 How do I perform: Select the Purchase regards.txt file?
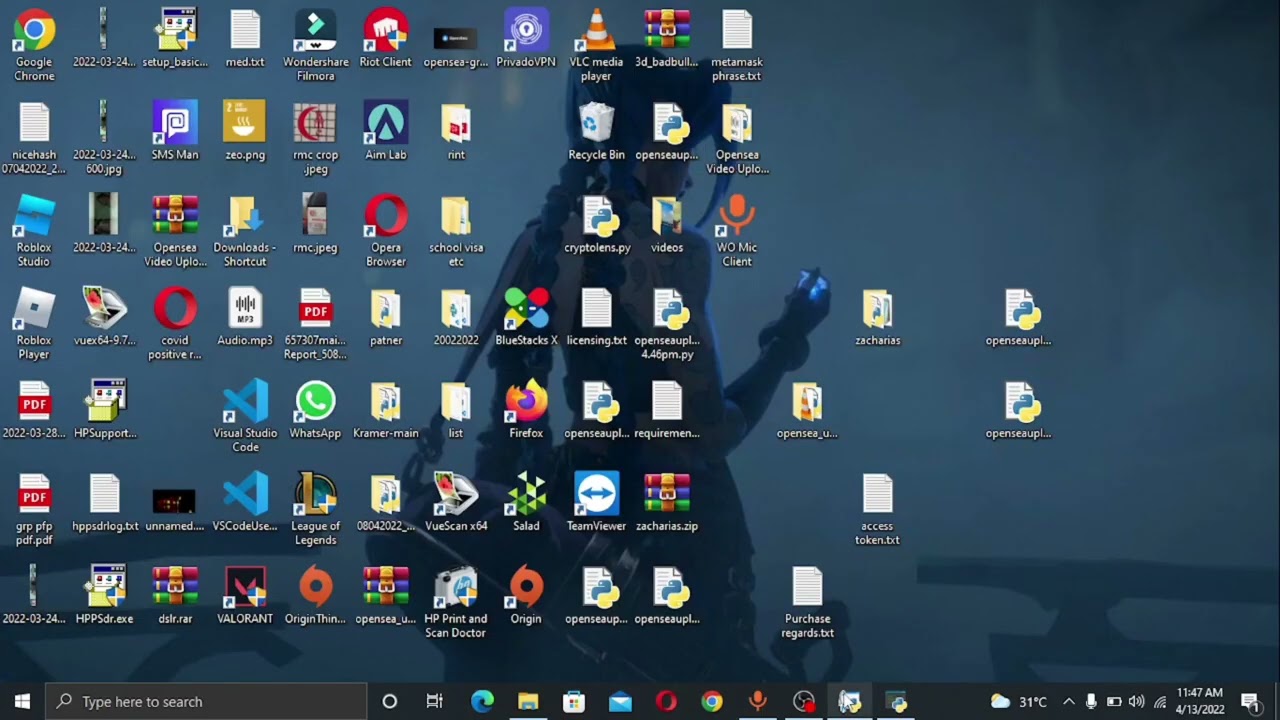(807, 602)
